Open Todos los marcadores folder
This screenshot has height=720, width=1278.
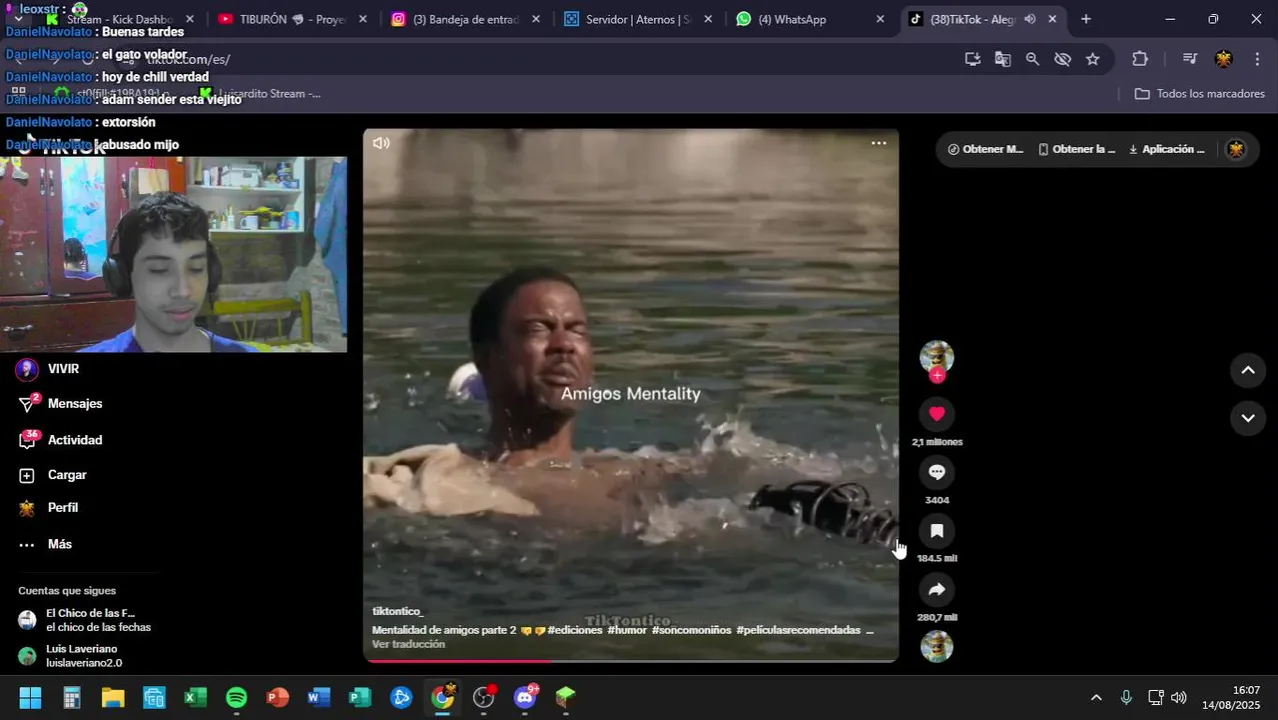(1200, 94)
